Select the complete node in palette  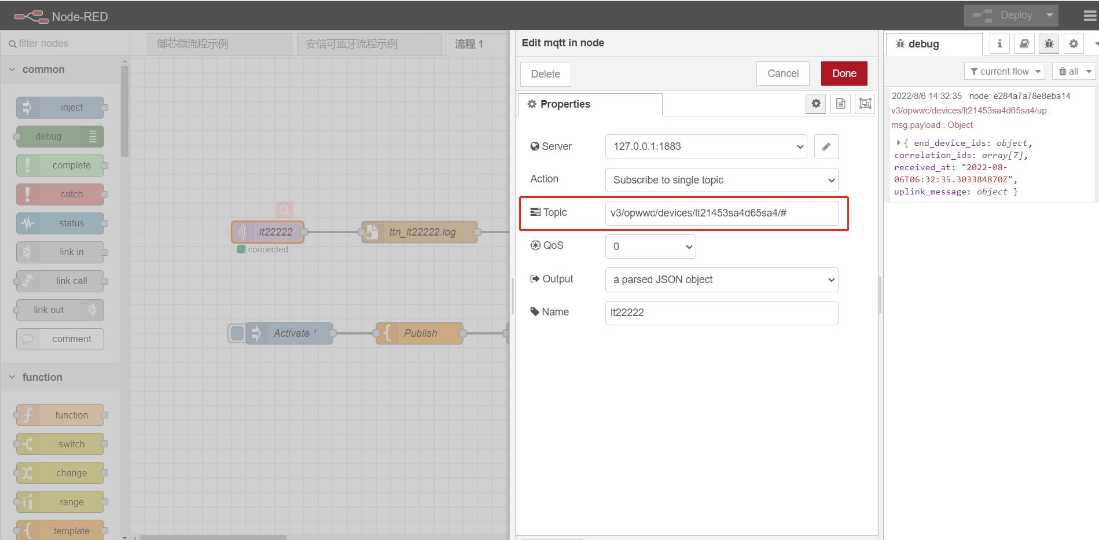[x=60, y=166]
